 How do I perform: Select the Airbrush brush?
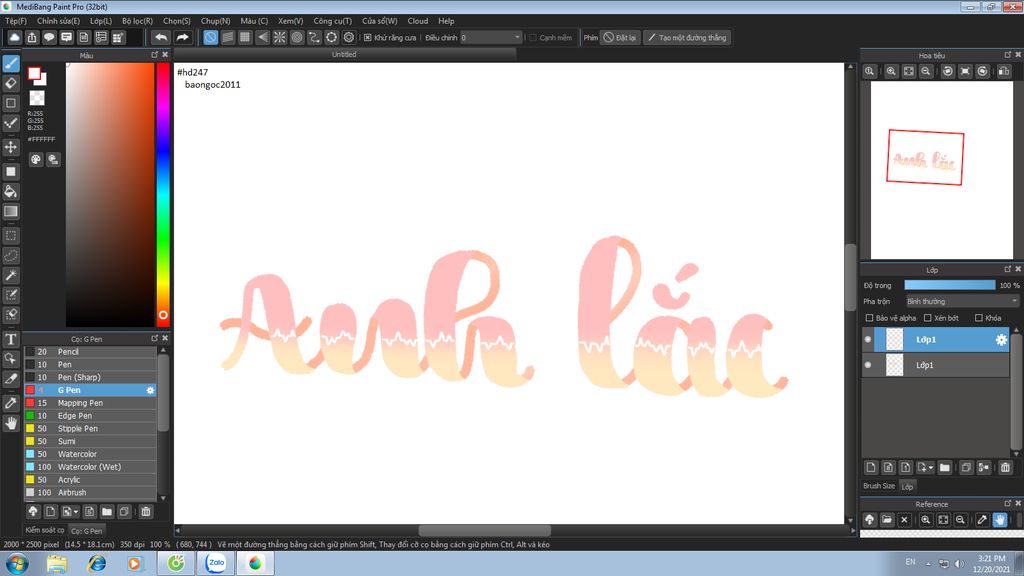pyautogui.click(x=90, y=492)
